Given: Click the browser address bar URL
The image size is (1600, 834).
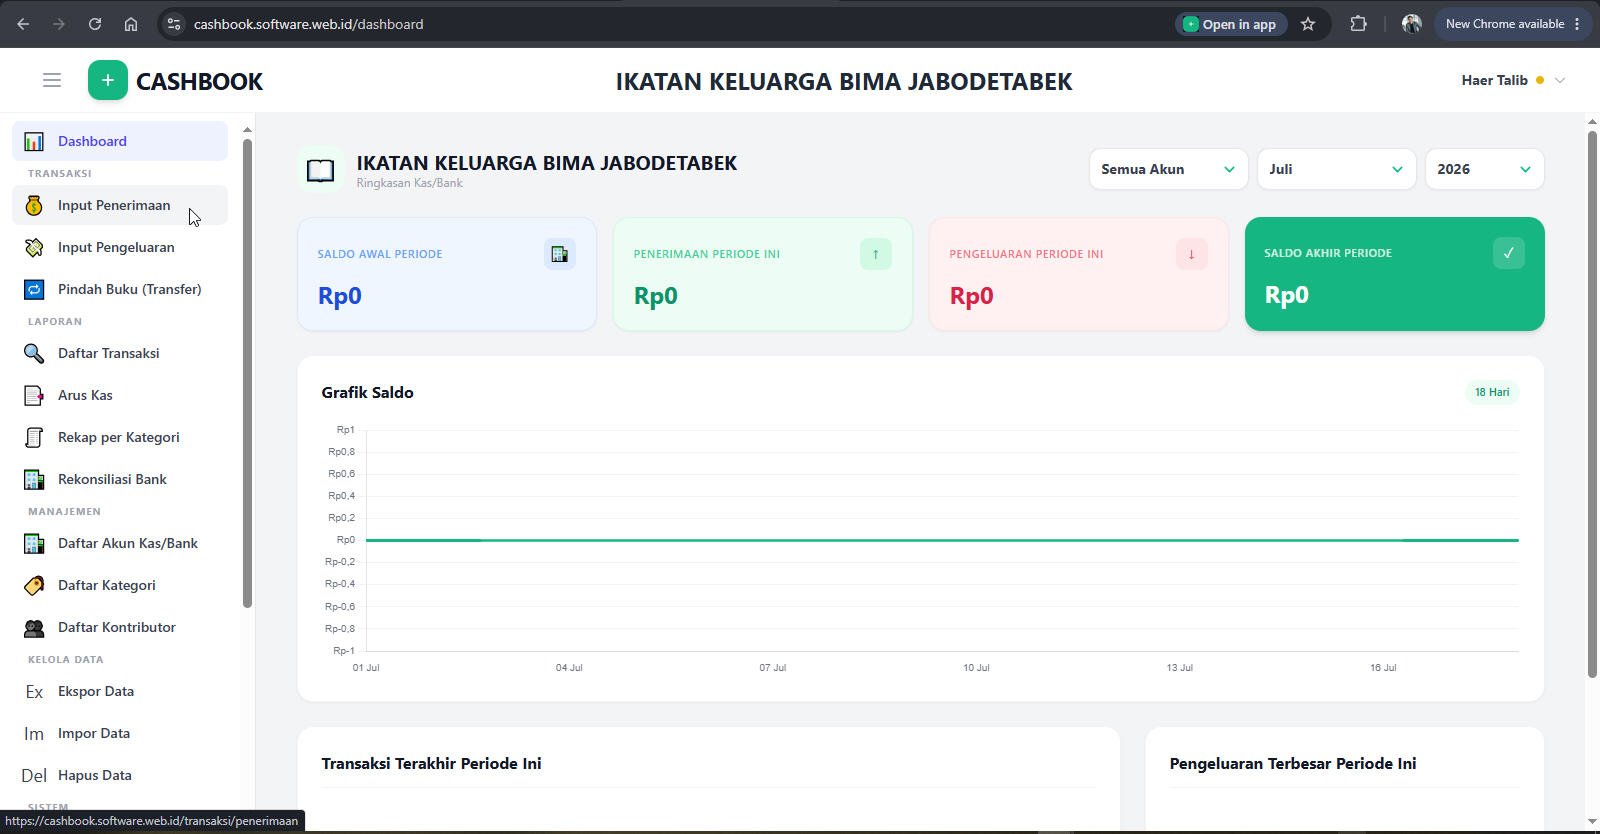Looking at the screenshot, I should click(308, 24).
